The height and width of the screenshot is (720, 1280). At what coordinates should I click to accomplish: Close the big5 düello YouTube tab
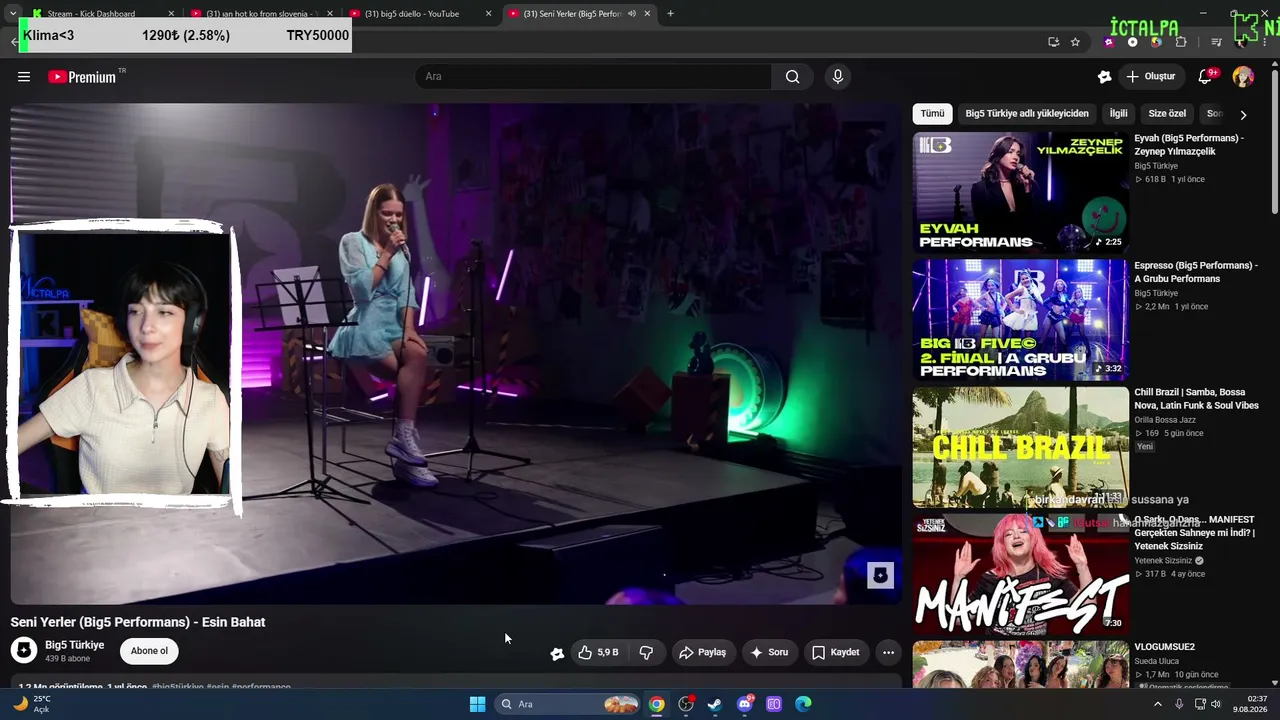click(x=488, y=14)
